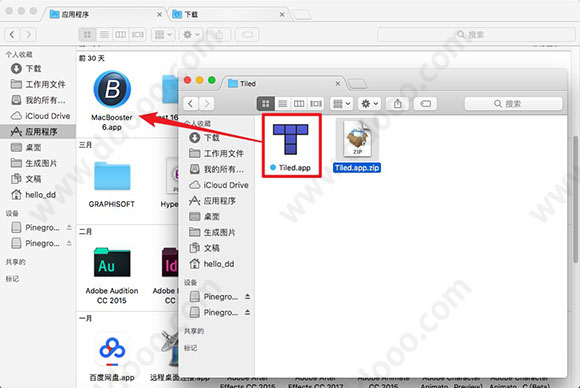Click the vertical scrollbar at right edge

(576, 200)
